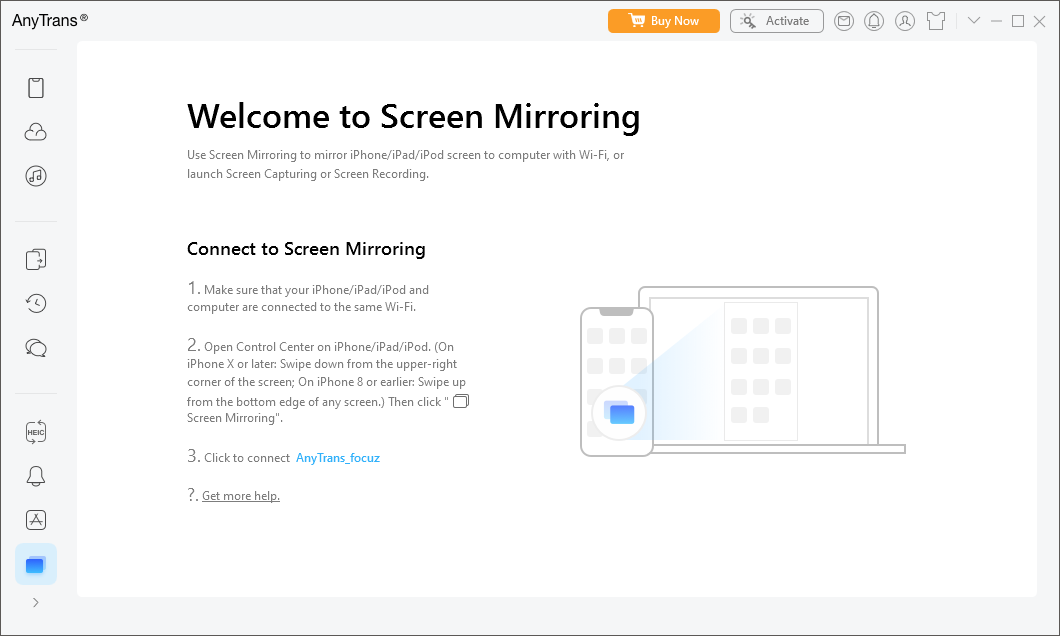Click the Connect to Screen Mirroring subheading

pos(306,249)
